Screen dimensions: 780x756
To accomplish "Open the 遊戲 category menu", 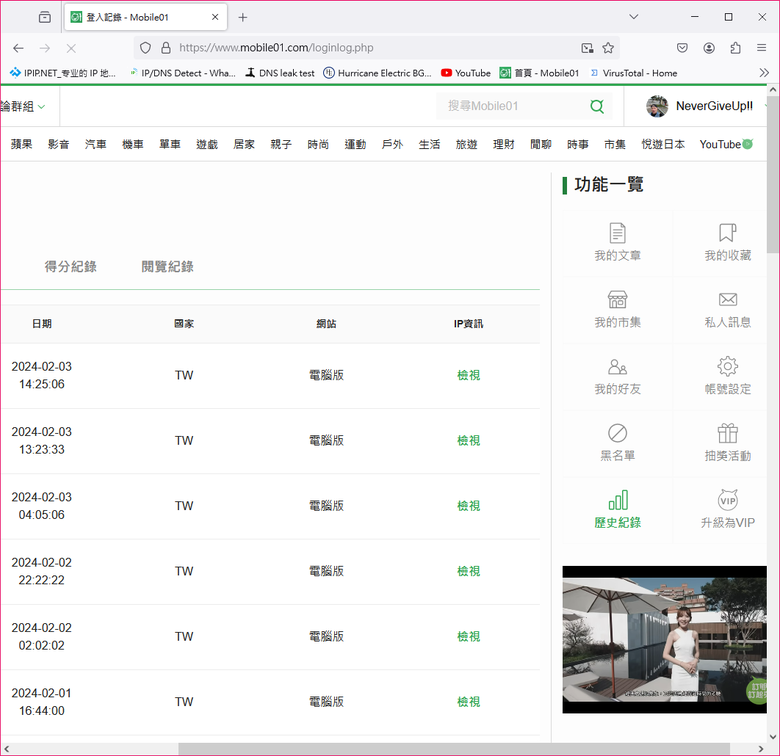I will tap(207, 144).
